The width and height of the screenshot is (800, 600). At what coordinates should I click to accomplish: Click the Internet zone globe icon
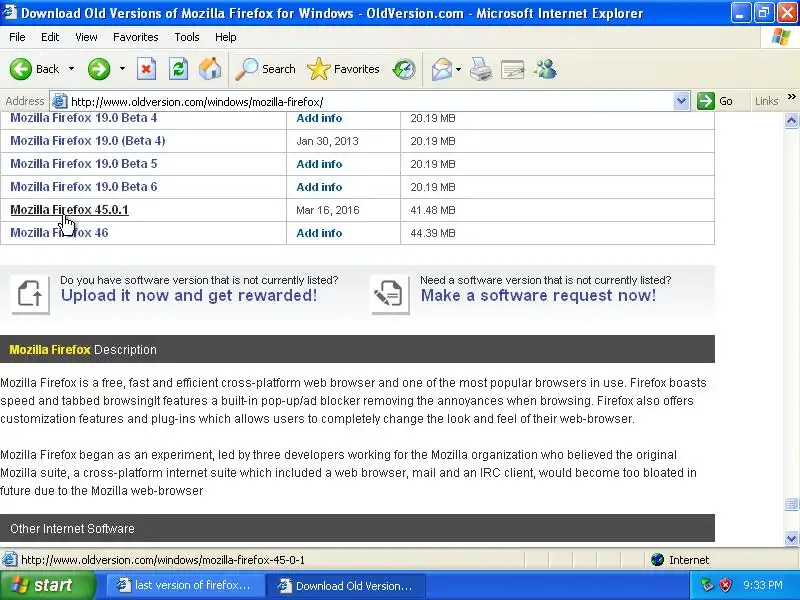click(658, 560)
